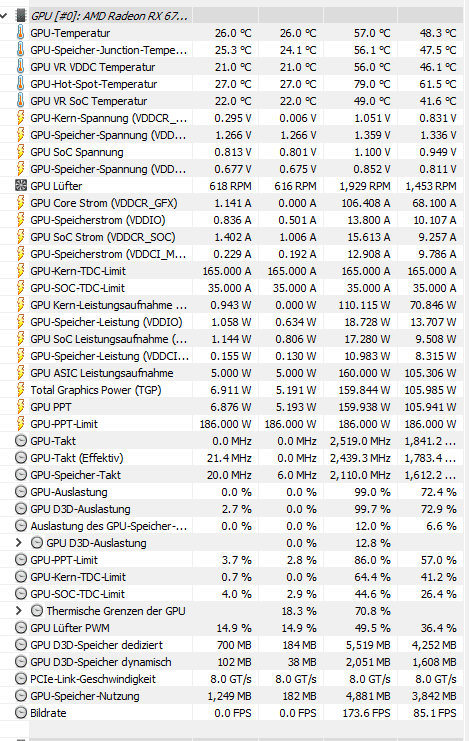Click lightning icon beside GPU-SOC-TDC-Limit 35.000 A row
The image size is (469, 741).
pyautogui.click(x=20, y=288)
